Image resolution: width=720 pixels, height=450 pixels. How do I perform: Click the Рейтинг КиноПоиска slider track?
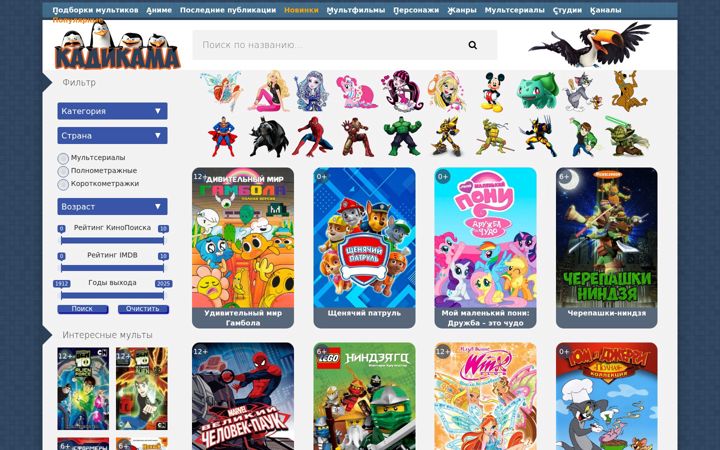pos(112,241)
